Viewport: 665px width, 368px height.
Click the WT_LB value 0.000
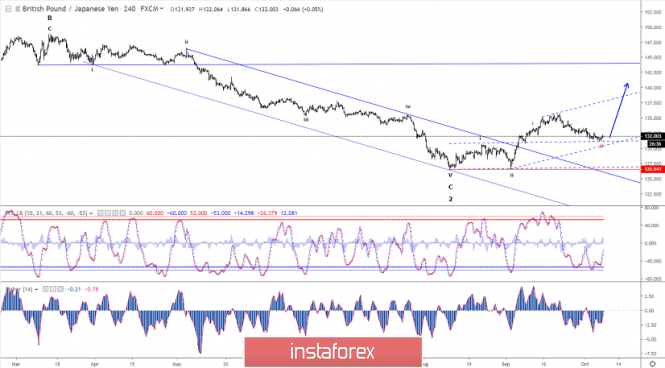coord(136,213)
